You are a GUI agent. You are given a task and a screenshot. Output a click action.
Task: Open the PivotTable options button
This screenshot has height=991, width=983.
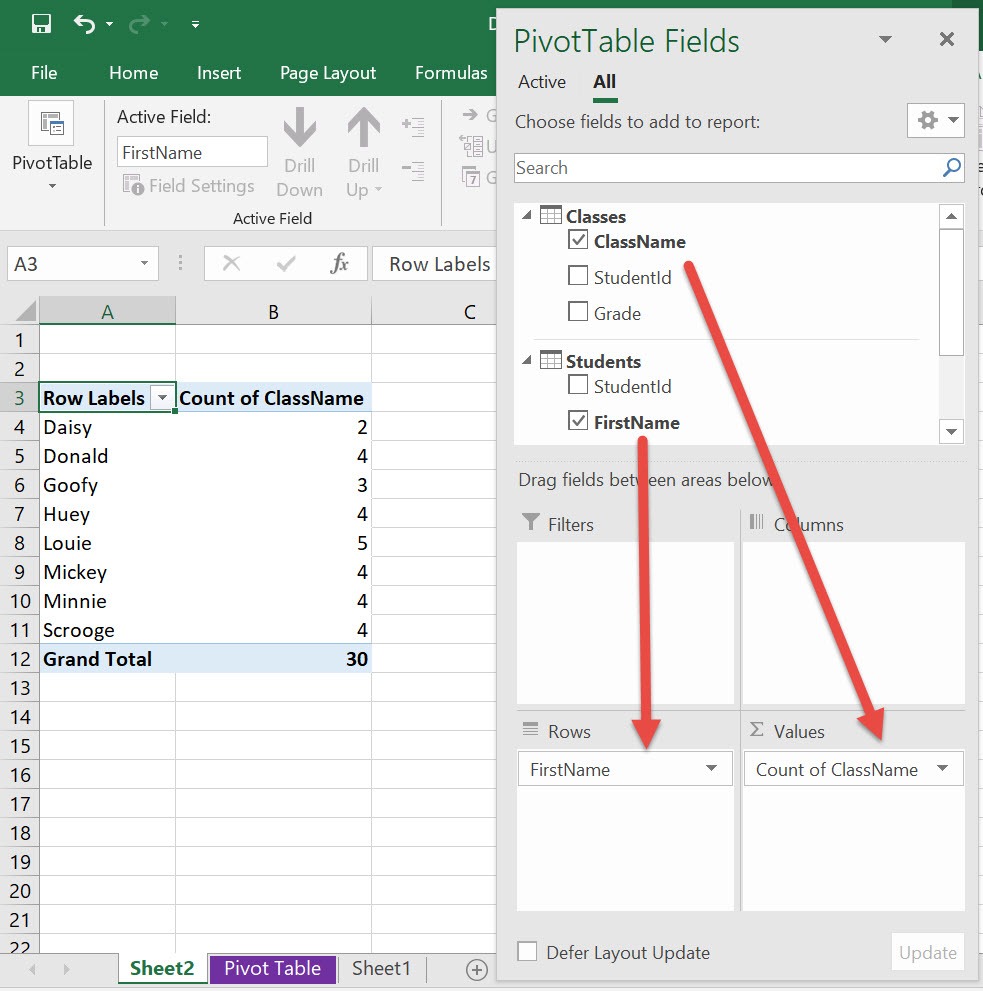coord(52,147)
